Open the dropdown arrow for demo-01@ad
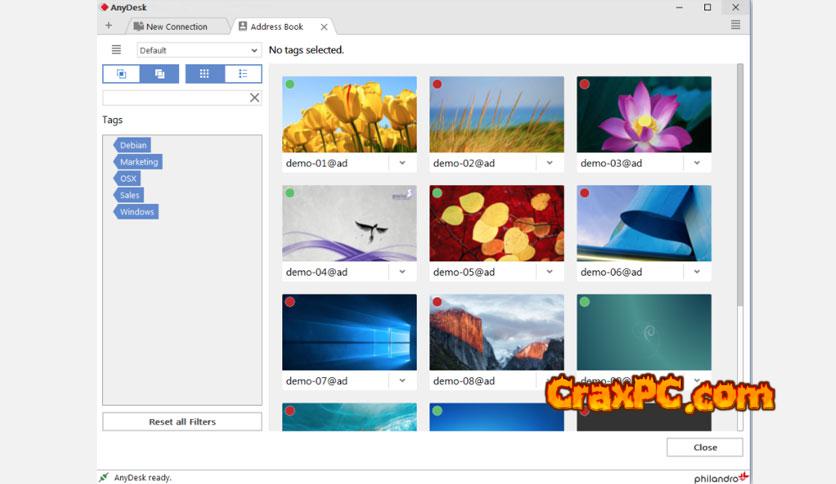The image size is (836, 484). [403, 163]
